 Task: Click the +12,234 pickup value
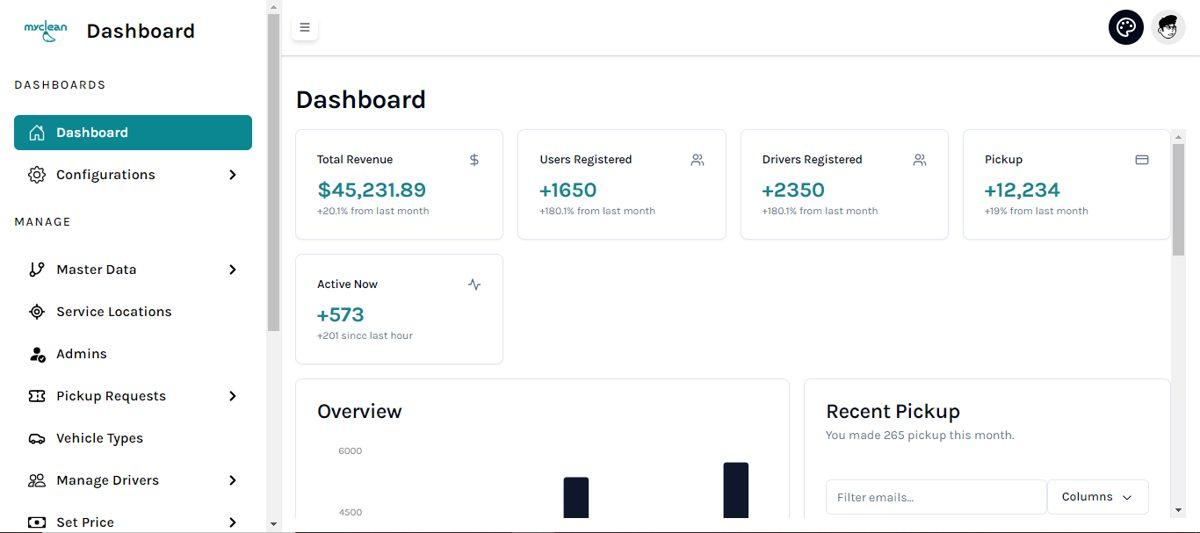(1022, 190)
